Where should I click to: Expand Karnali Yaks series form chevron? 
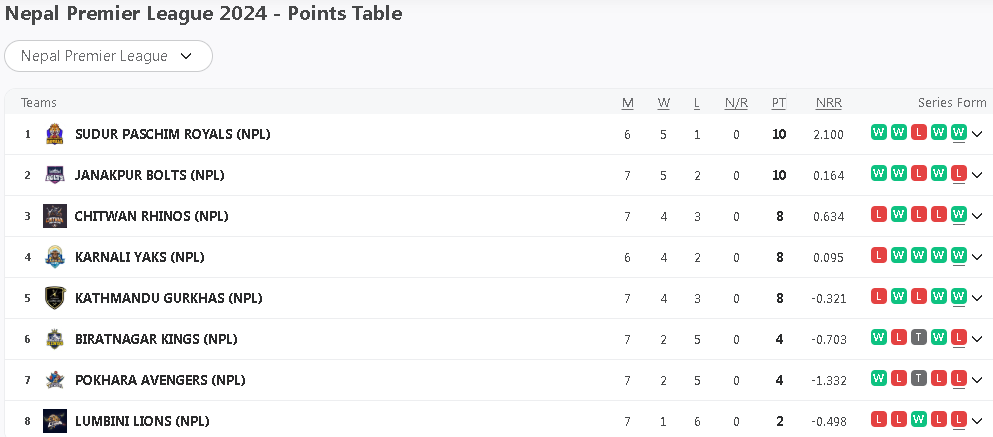pos(977,257)
